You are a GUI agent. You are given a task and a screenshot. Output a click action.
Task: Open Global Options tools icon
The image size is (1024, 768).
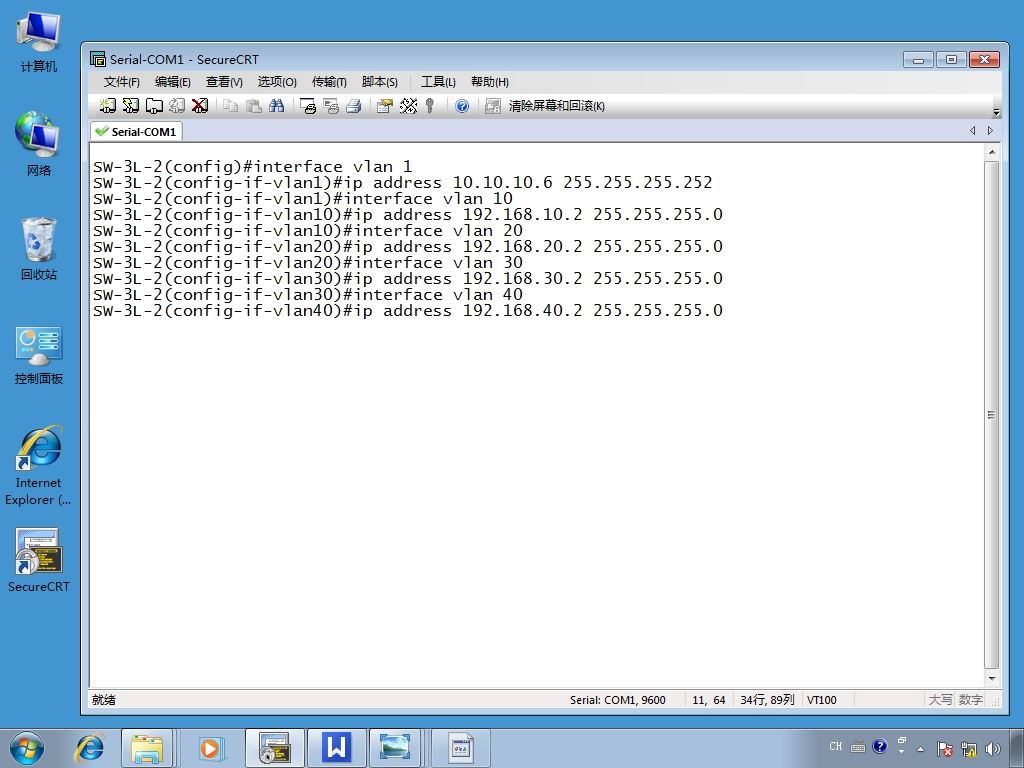pyautogui.click(x=408, y=105)
